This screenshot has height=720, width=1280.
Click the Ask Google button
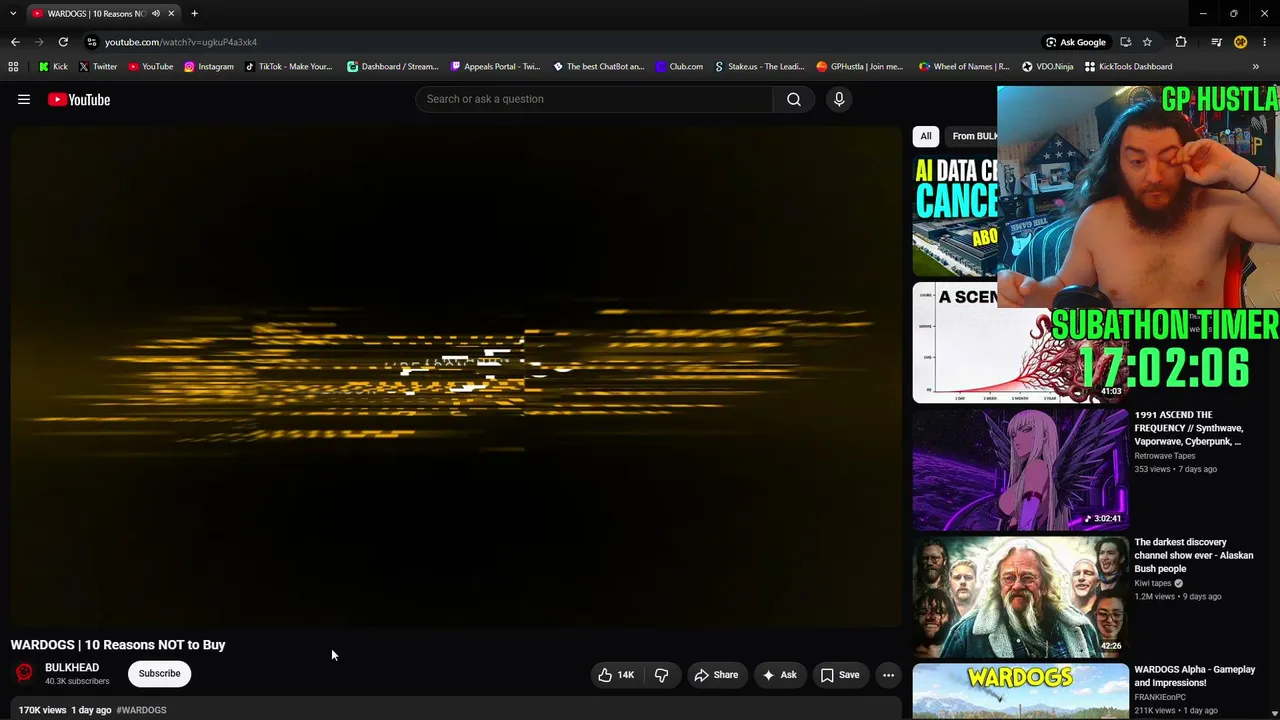click(1076, 42)
